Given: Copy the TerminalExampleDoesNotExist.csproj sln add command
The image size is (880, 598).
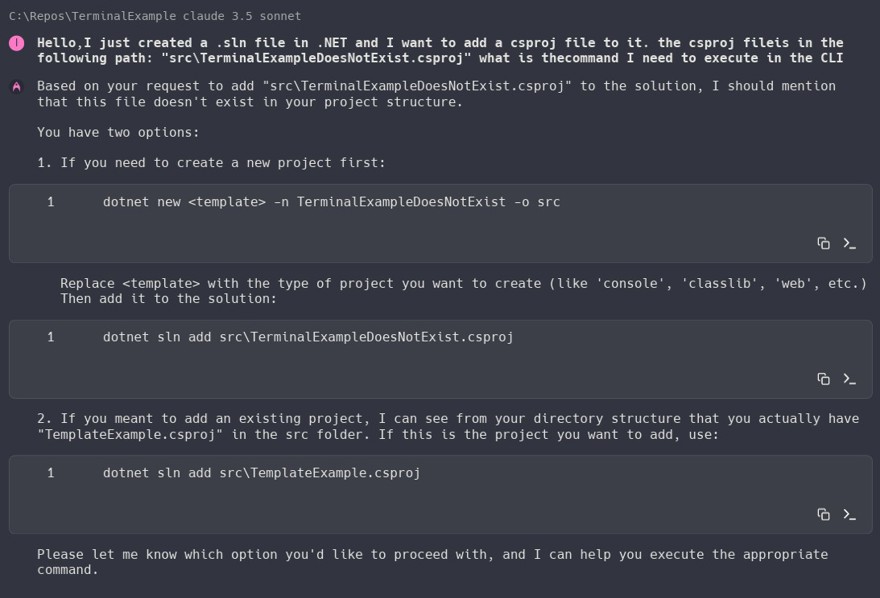Looking at the screenshot, I should click(823, 379).
